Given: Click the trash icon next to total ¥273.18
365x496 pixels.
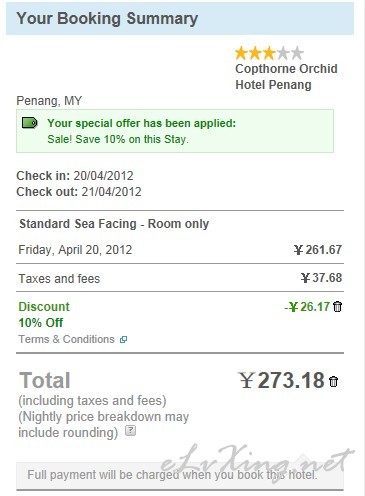Looking at the screenshot, I should click(x=333, y=381).
